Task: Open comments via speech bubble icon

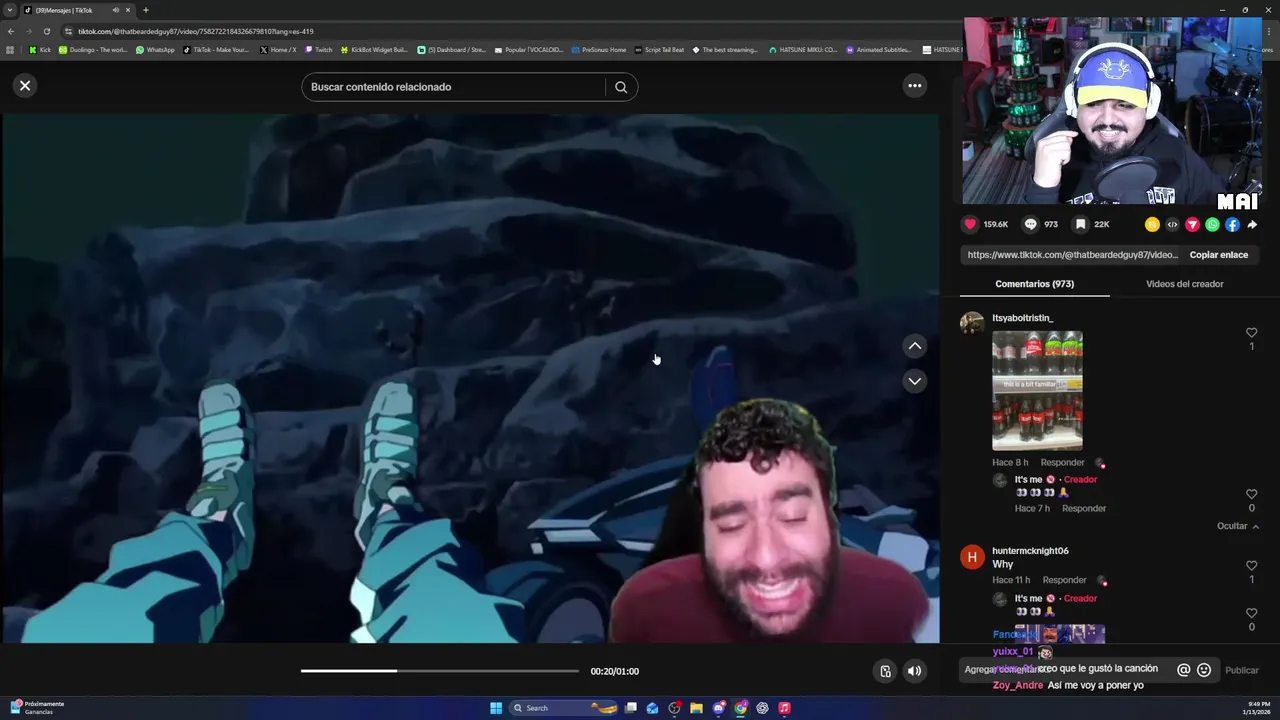Action: 1030,225
